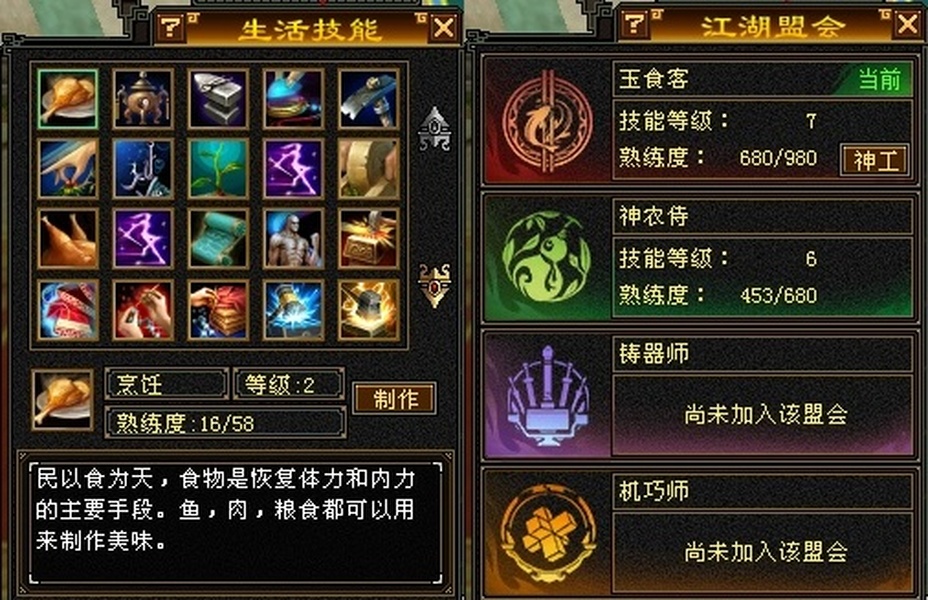
Task: Open help for the 江湖盟会 window
Action: (636, 25)
